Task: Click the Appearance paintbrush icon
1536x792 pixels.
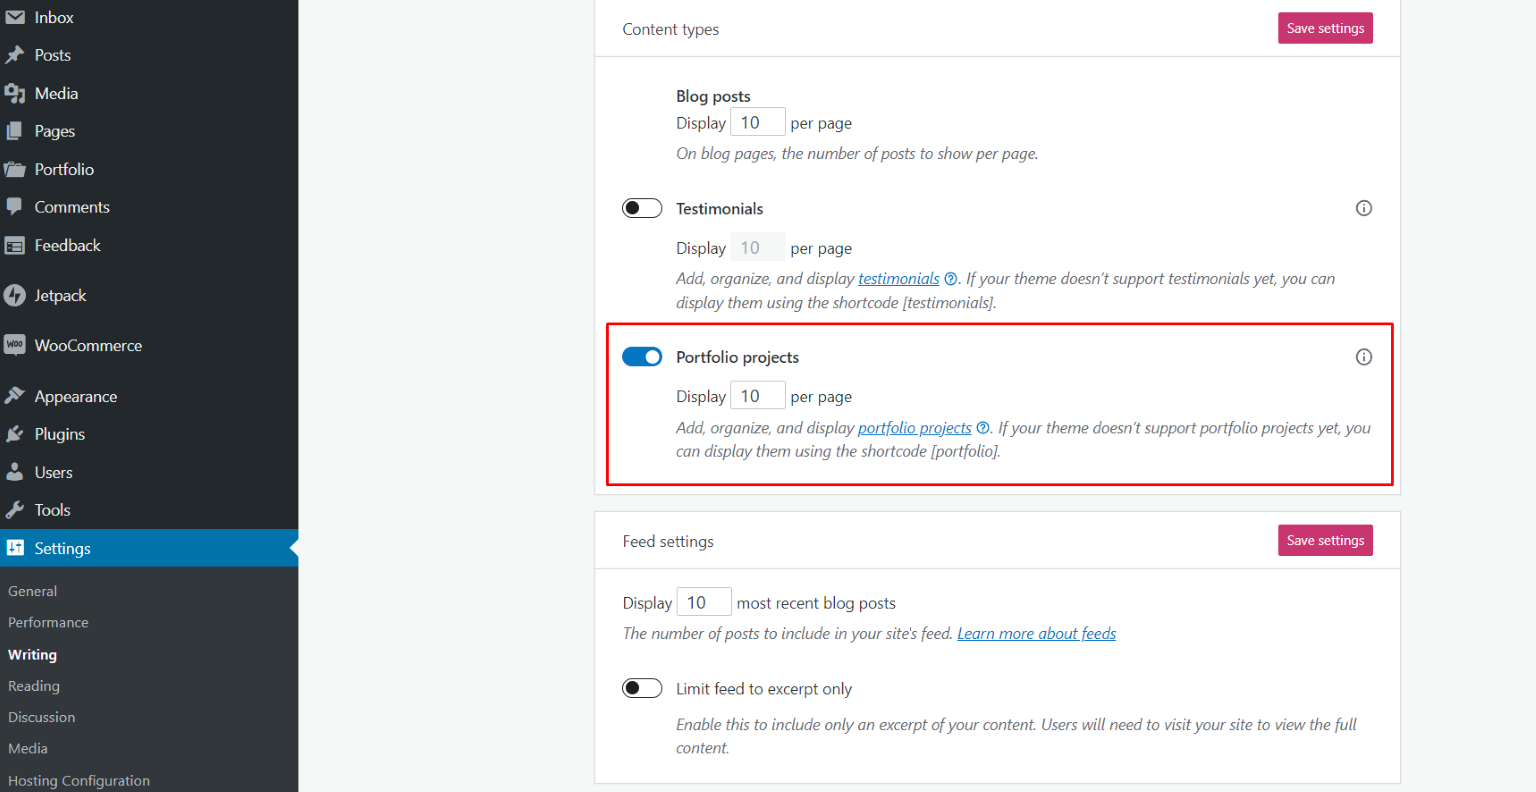Action: click(x=15, y=396)
